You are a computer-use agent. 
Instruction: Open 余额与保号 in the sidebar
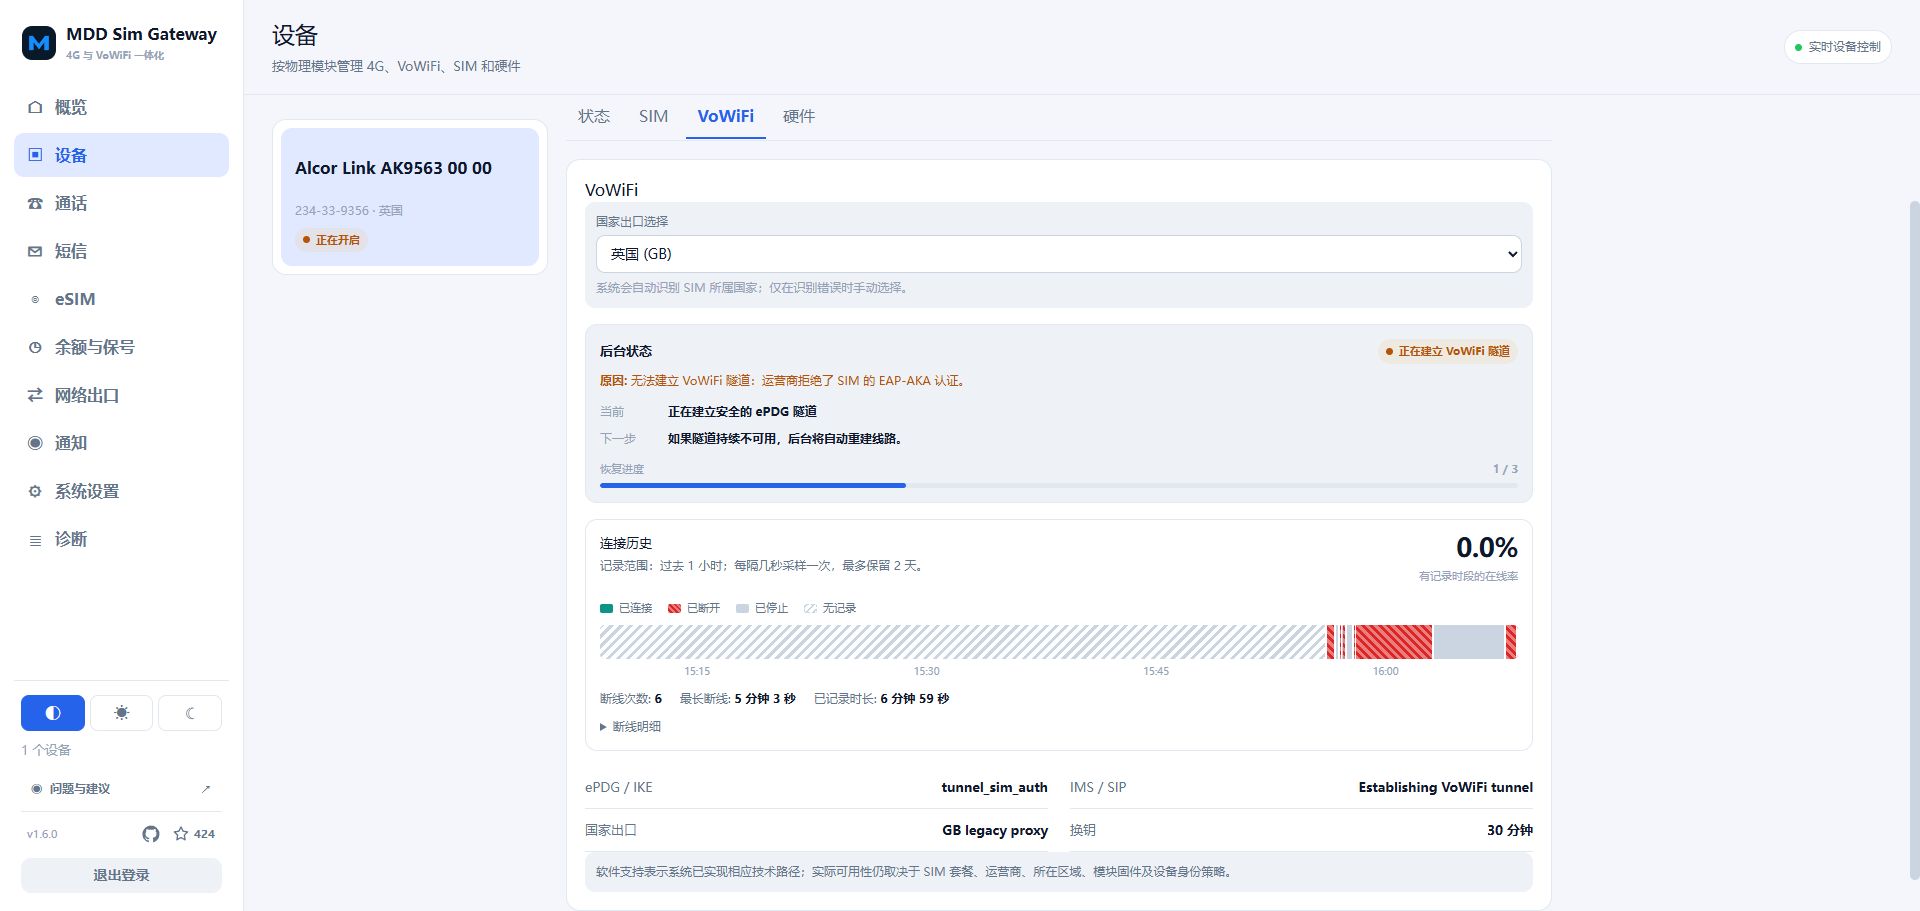click(x=121, y=347)
